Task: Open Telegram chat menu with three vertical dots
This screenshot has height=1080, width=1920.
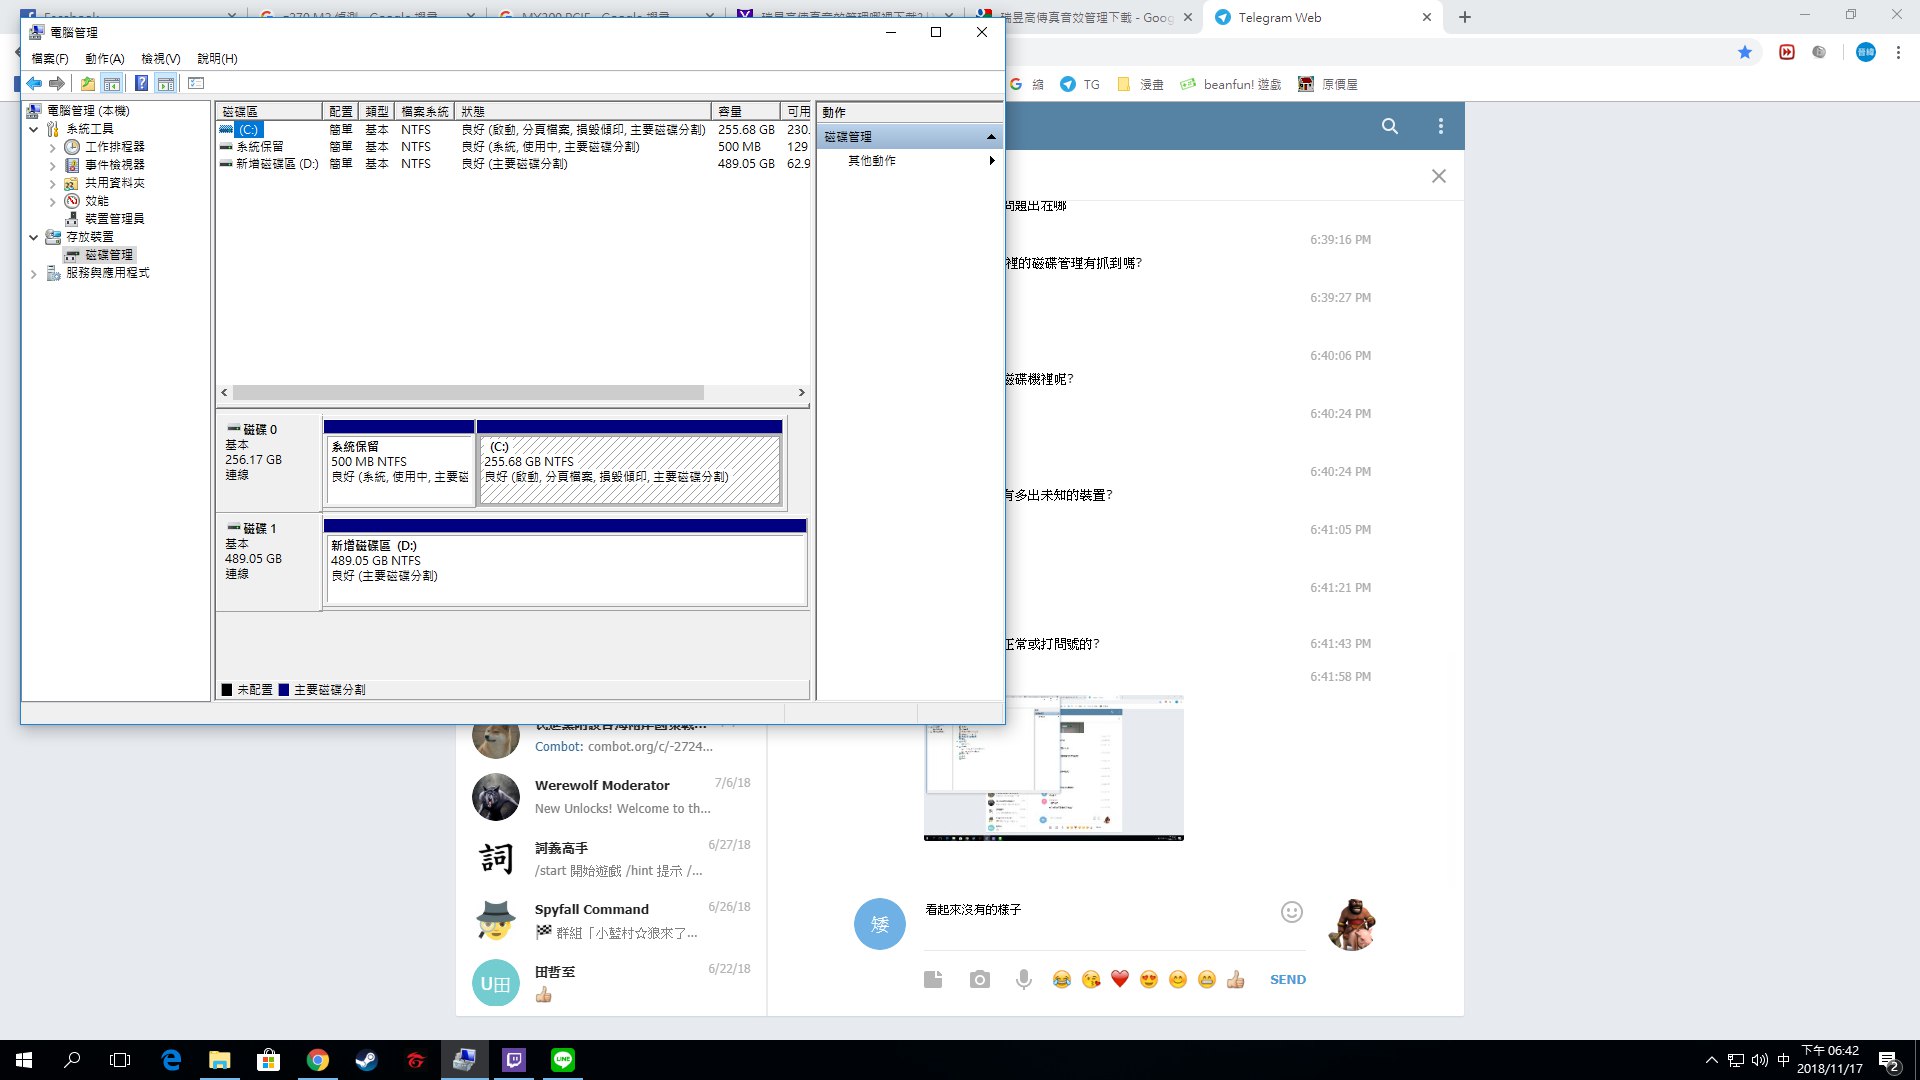Action: (1441, 126)
